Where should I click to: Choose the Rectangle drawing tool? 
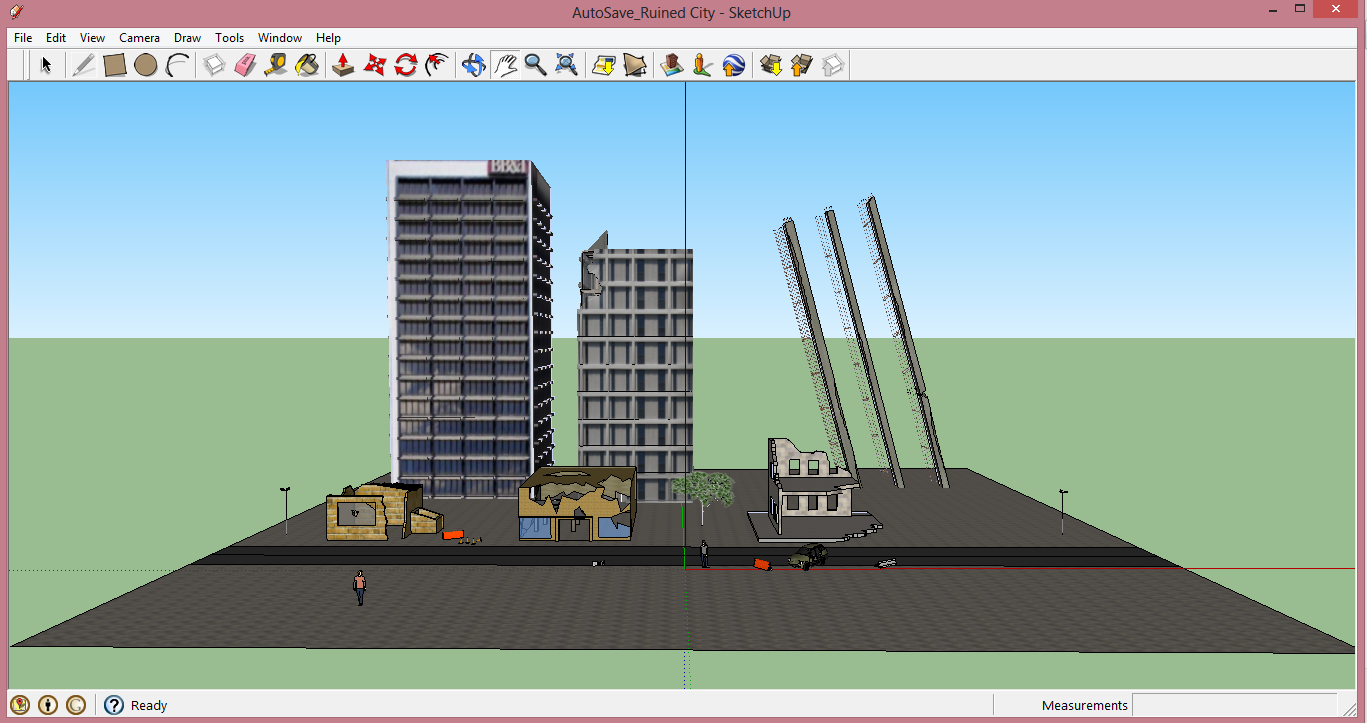coord(116,64)
